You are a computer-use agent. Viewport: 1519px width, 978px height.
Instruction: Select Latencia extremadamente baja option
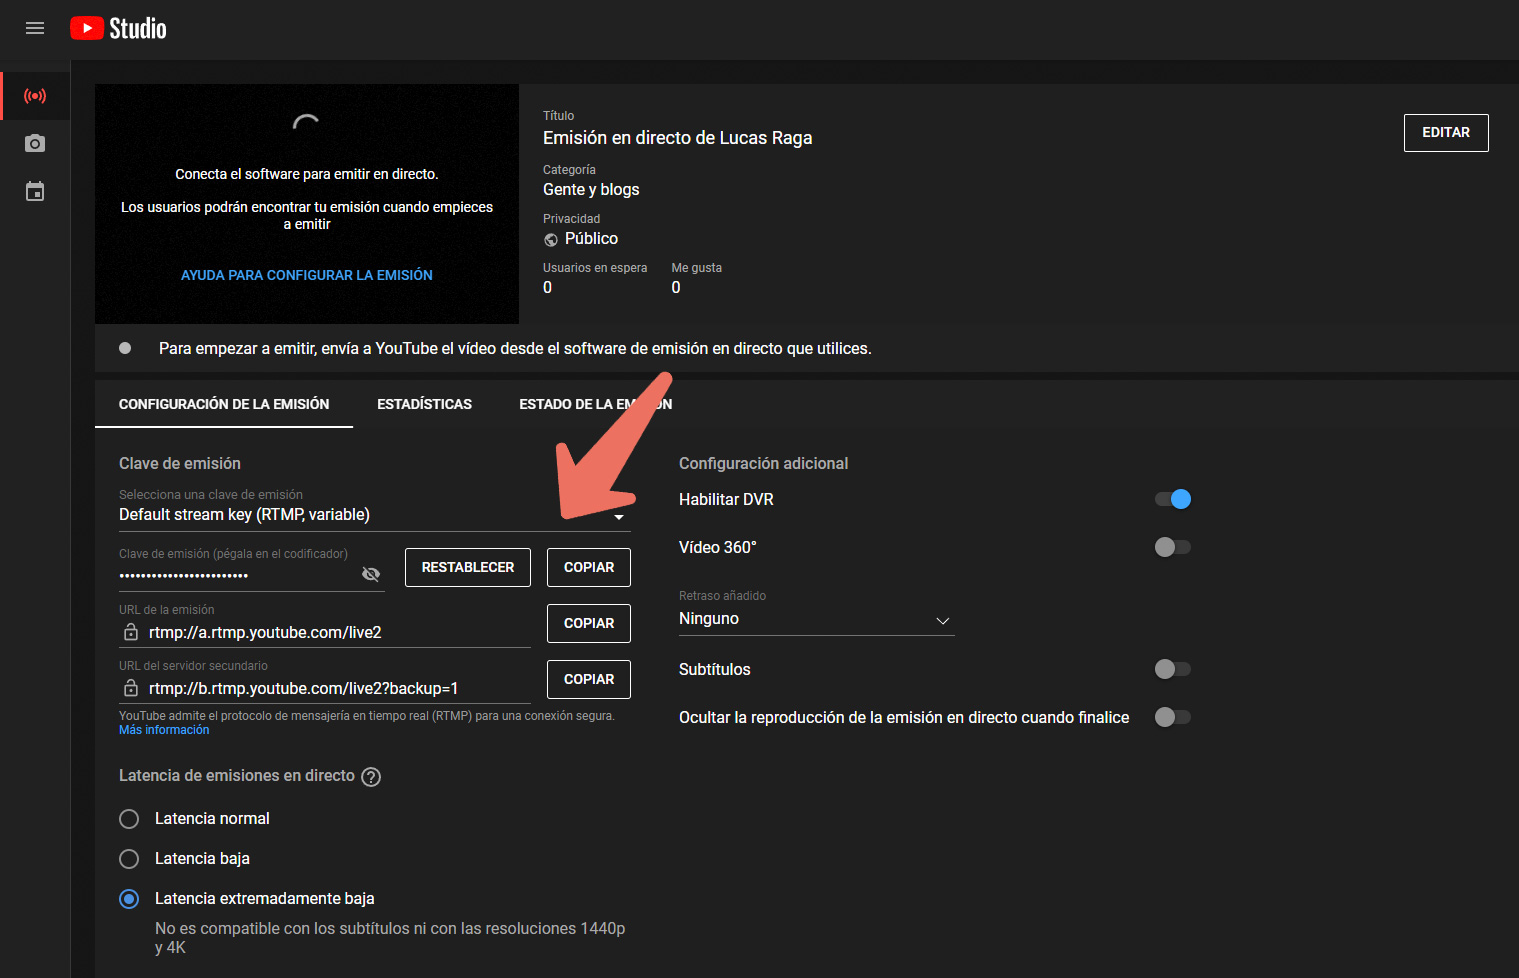129,899
